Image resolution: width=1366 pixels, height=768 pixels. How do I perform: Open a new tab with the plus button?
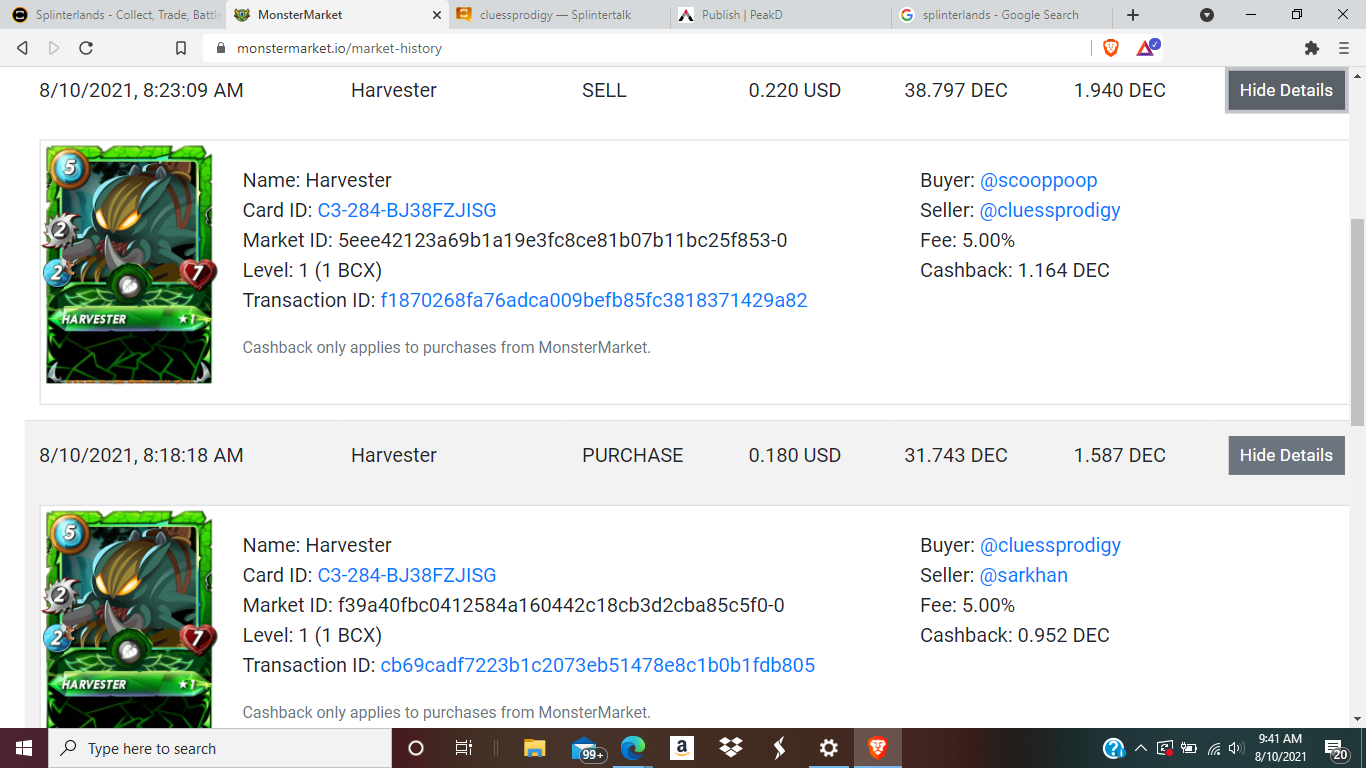1133,15
